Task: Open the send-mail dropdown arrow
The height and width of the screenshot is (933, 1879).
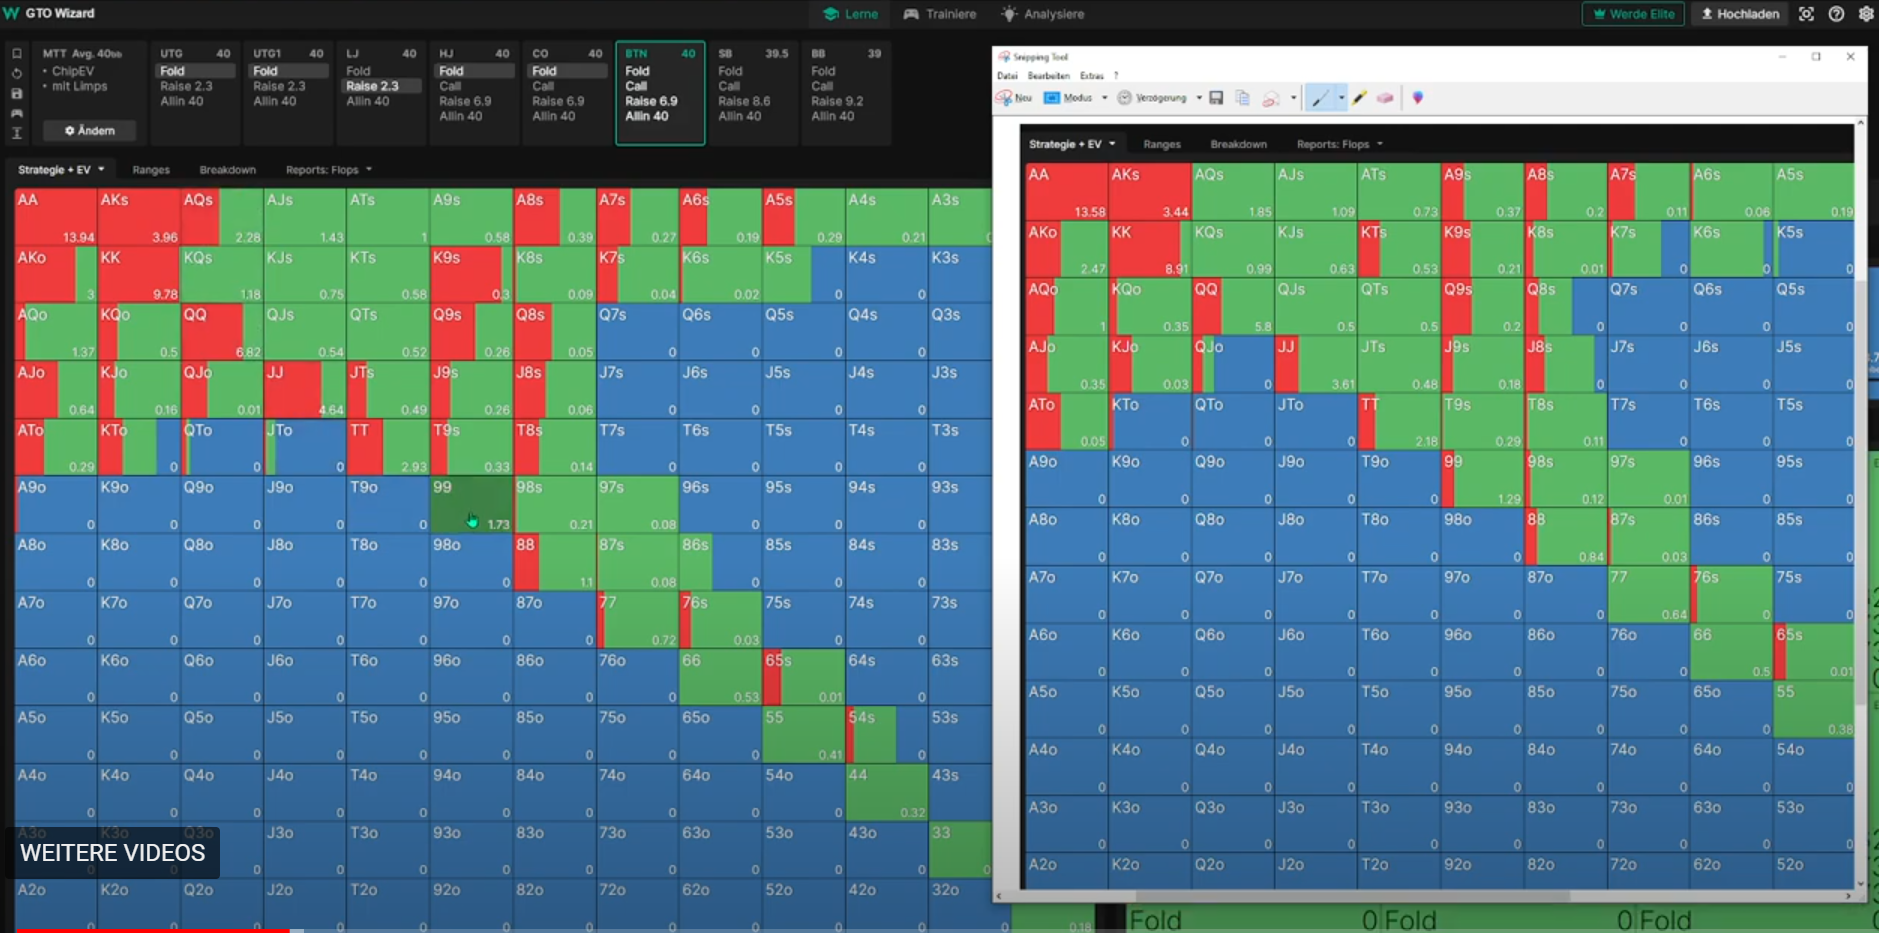Action: point(1293,98)
